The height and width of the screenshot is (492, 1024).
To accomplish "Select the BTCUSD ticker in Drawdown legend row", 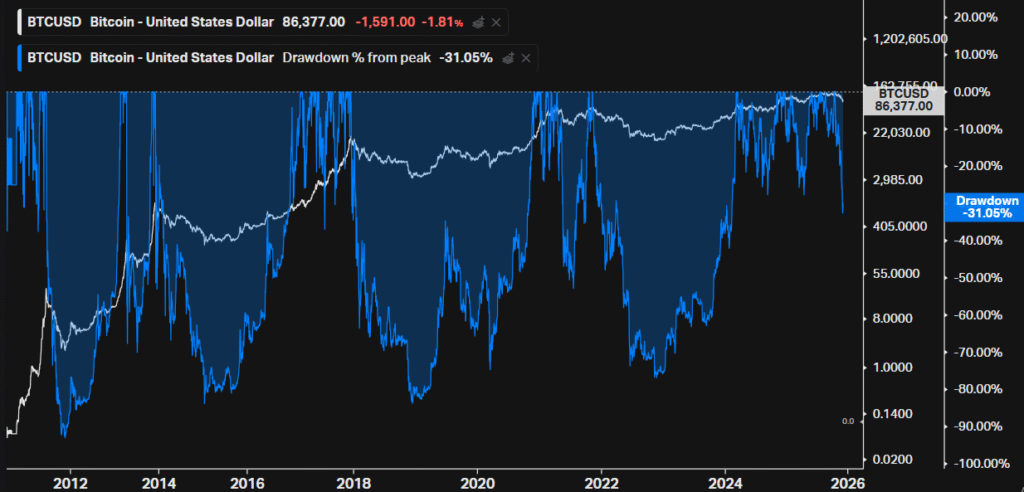I will point(55,58).
